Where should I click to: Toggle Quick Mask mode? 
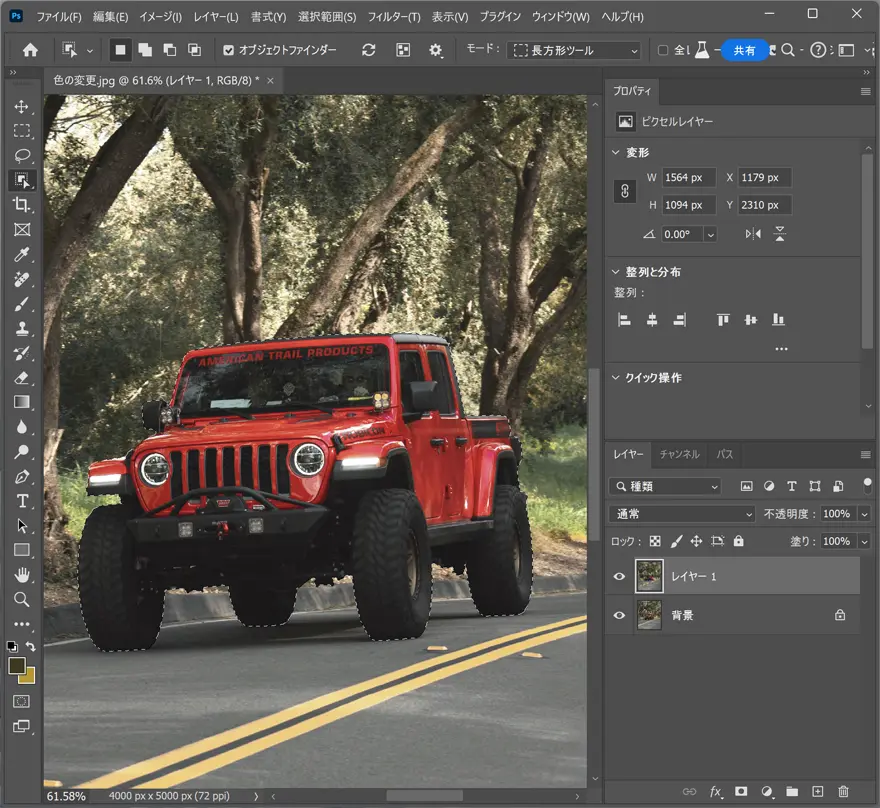(21, 701)
